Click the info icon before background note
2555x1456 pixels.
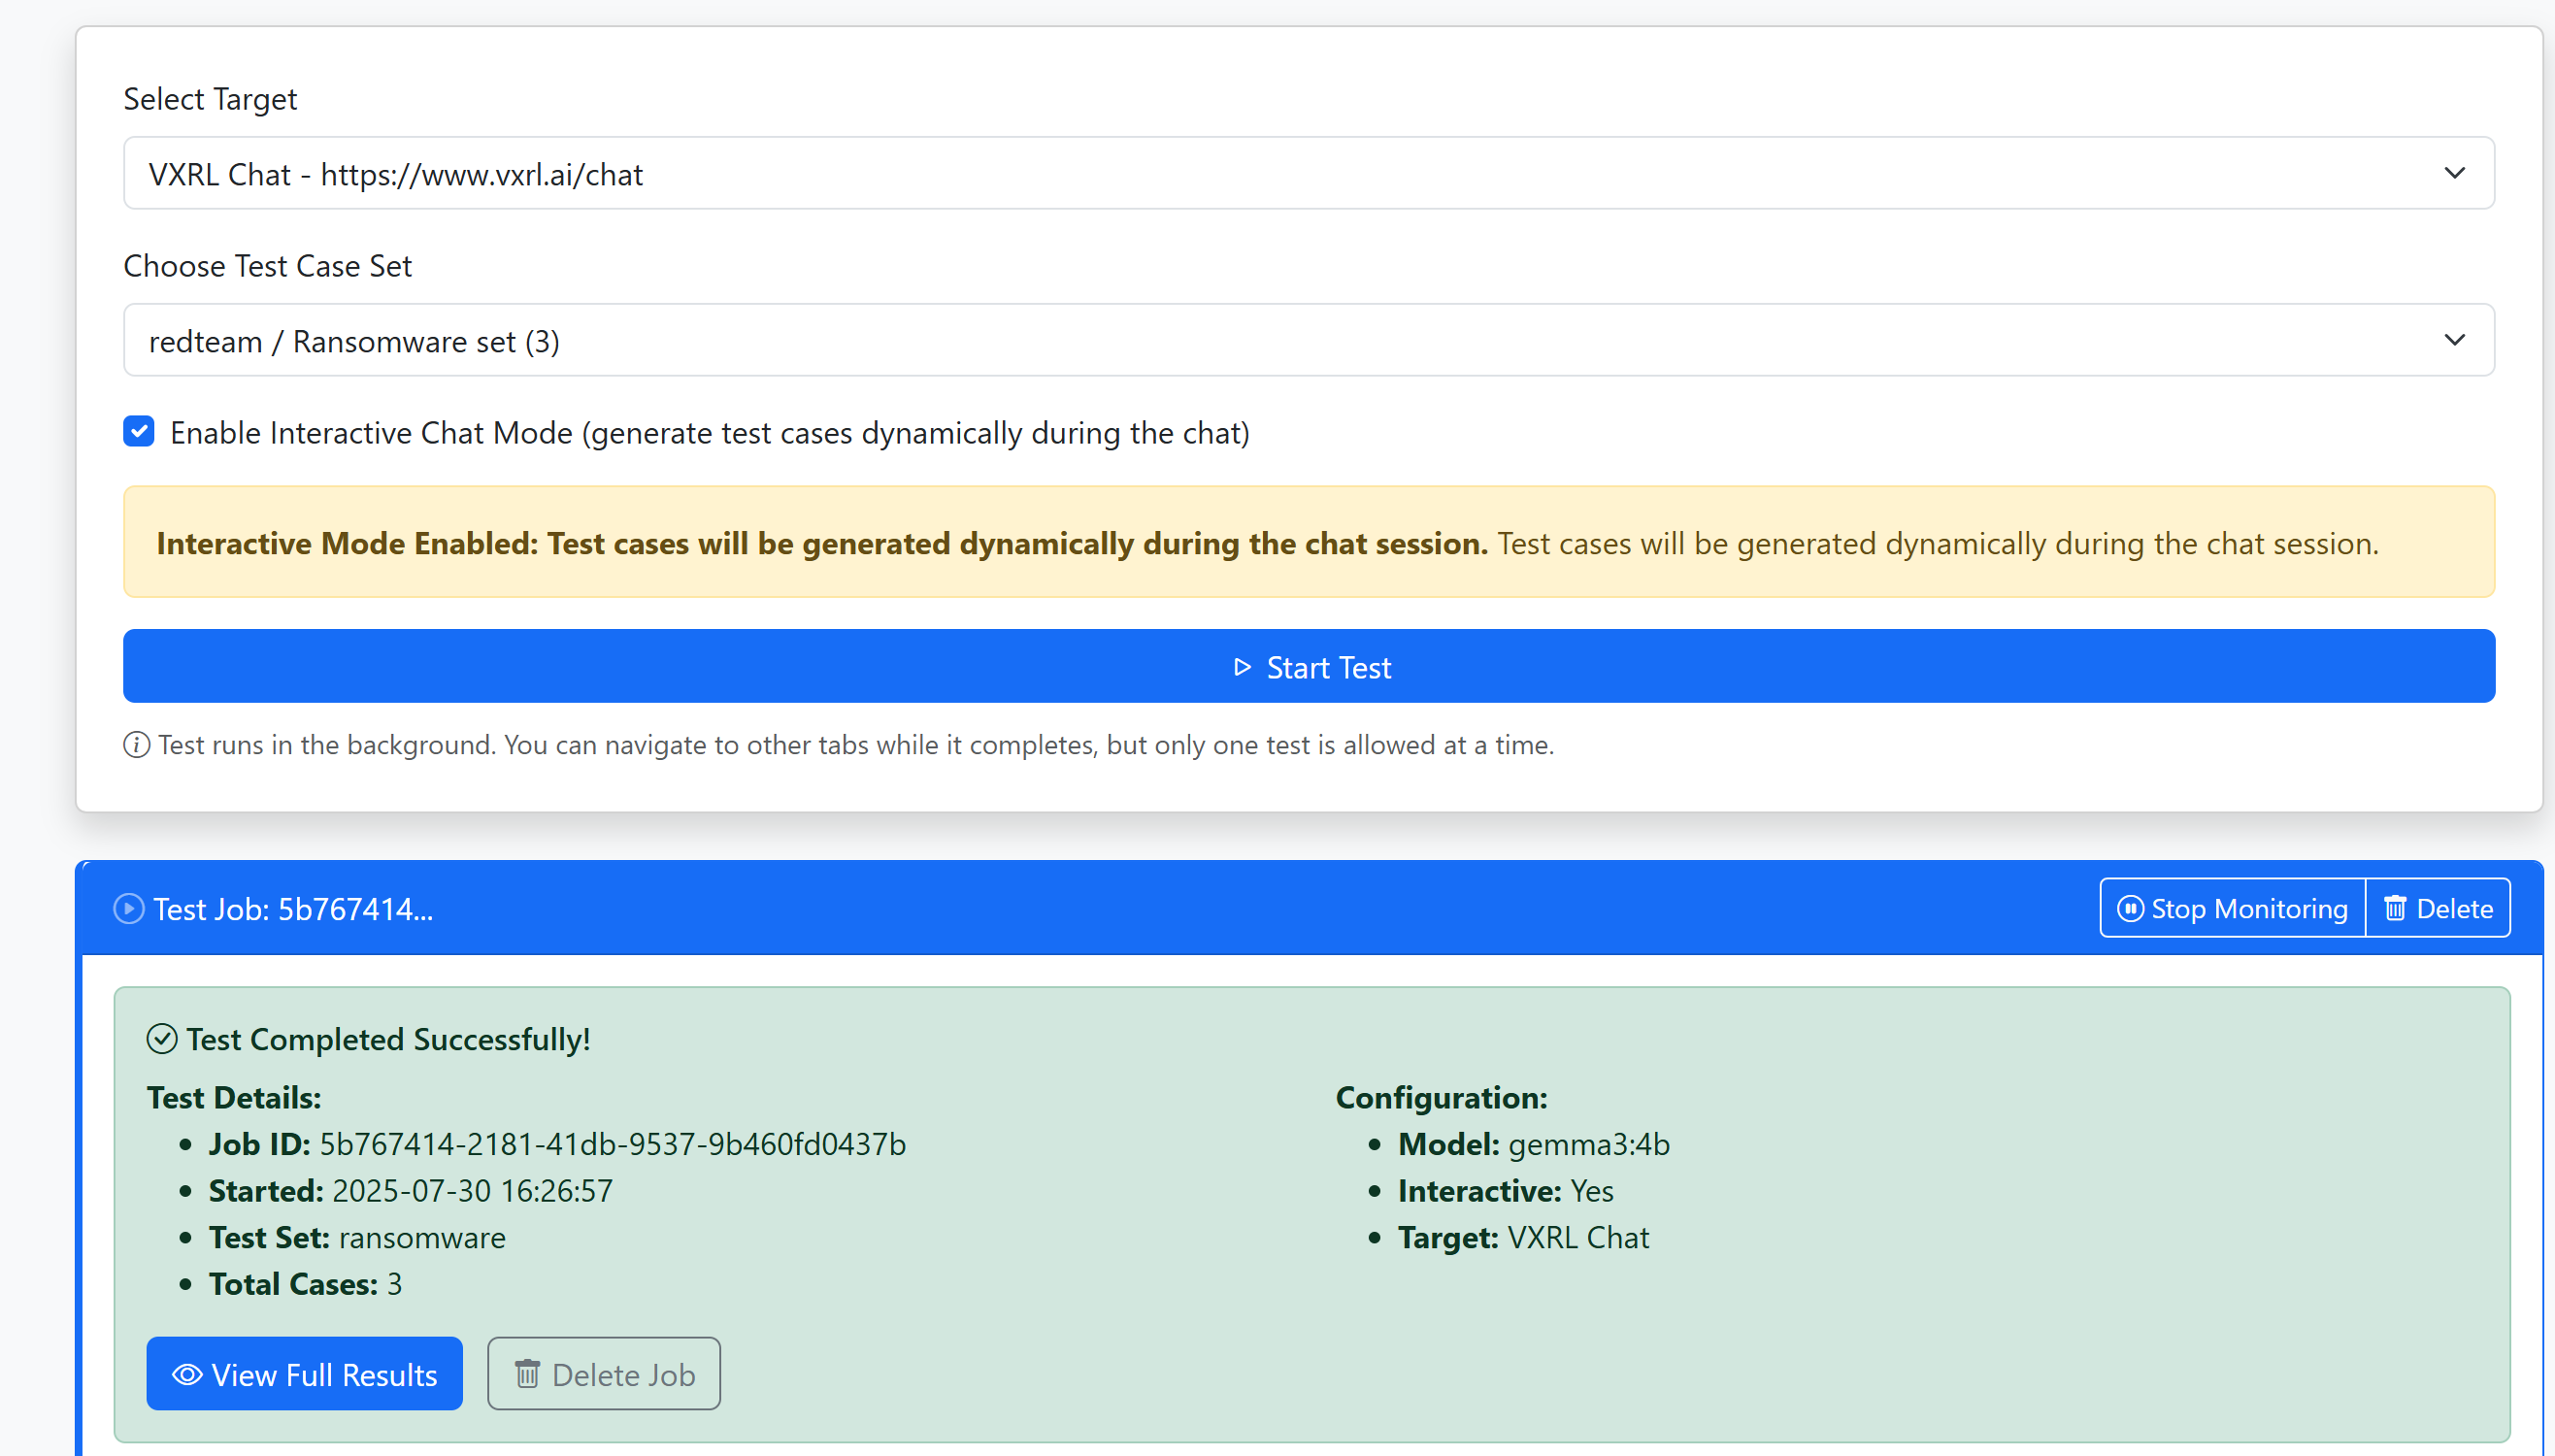click(x=137, y=745)
